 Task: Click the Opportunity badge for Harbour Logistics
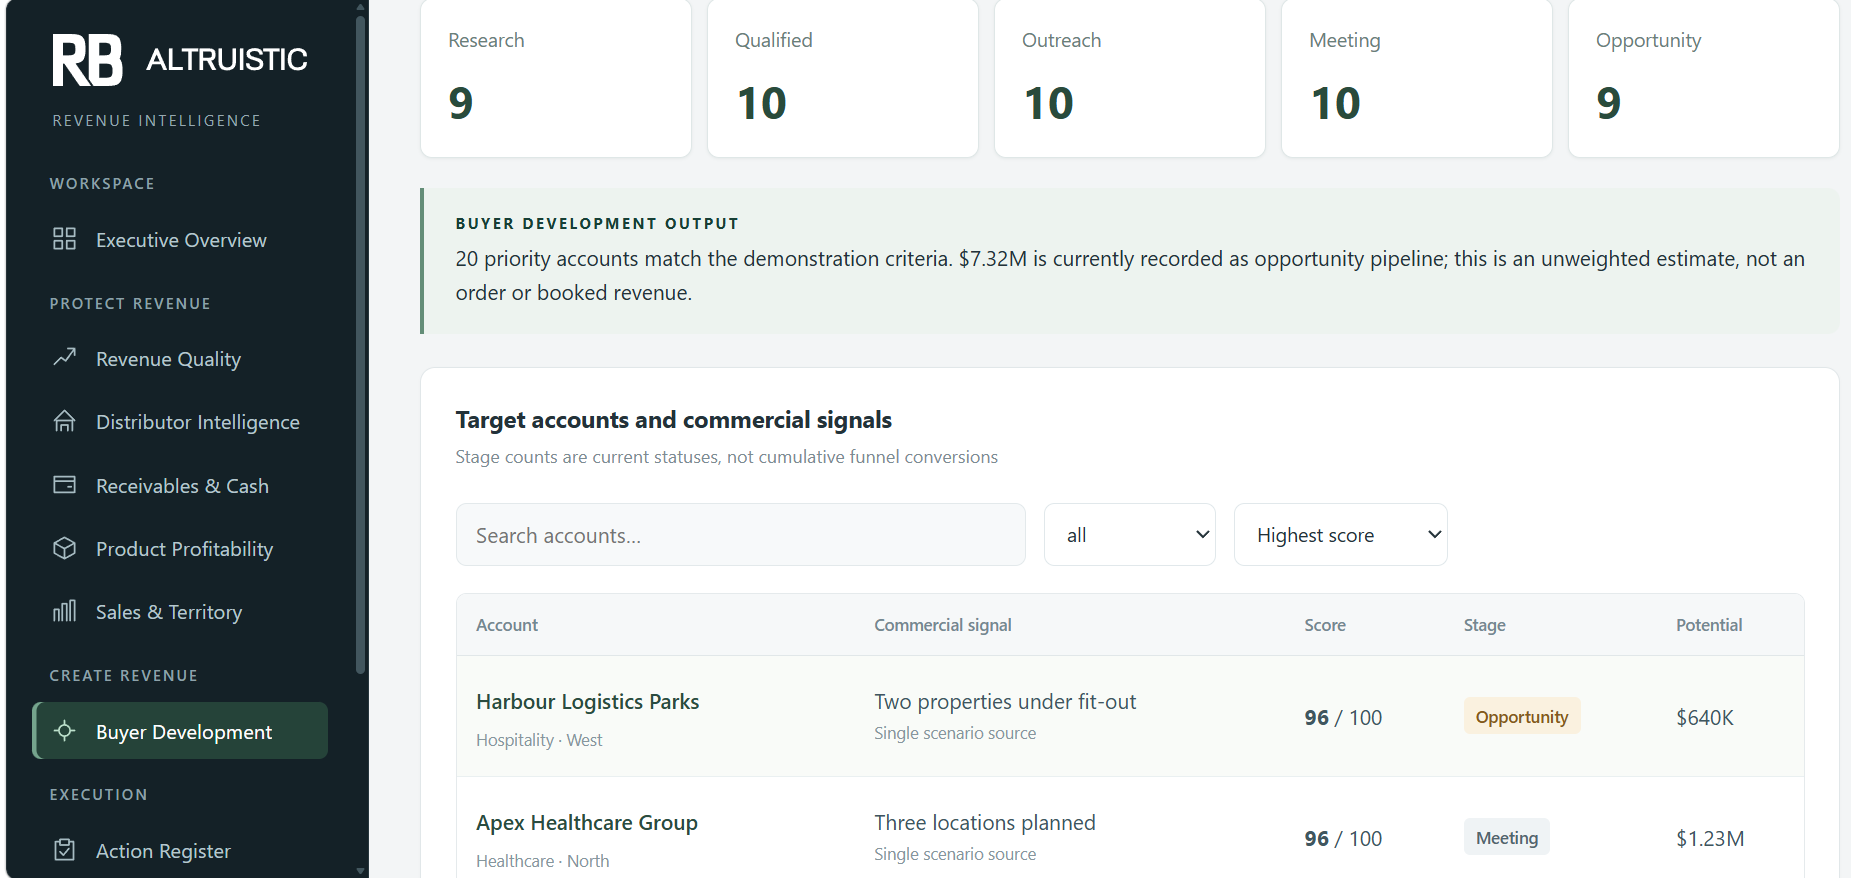pyautogui.click(x=1522, y=716)
